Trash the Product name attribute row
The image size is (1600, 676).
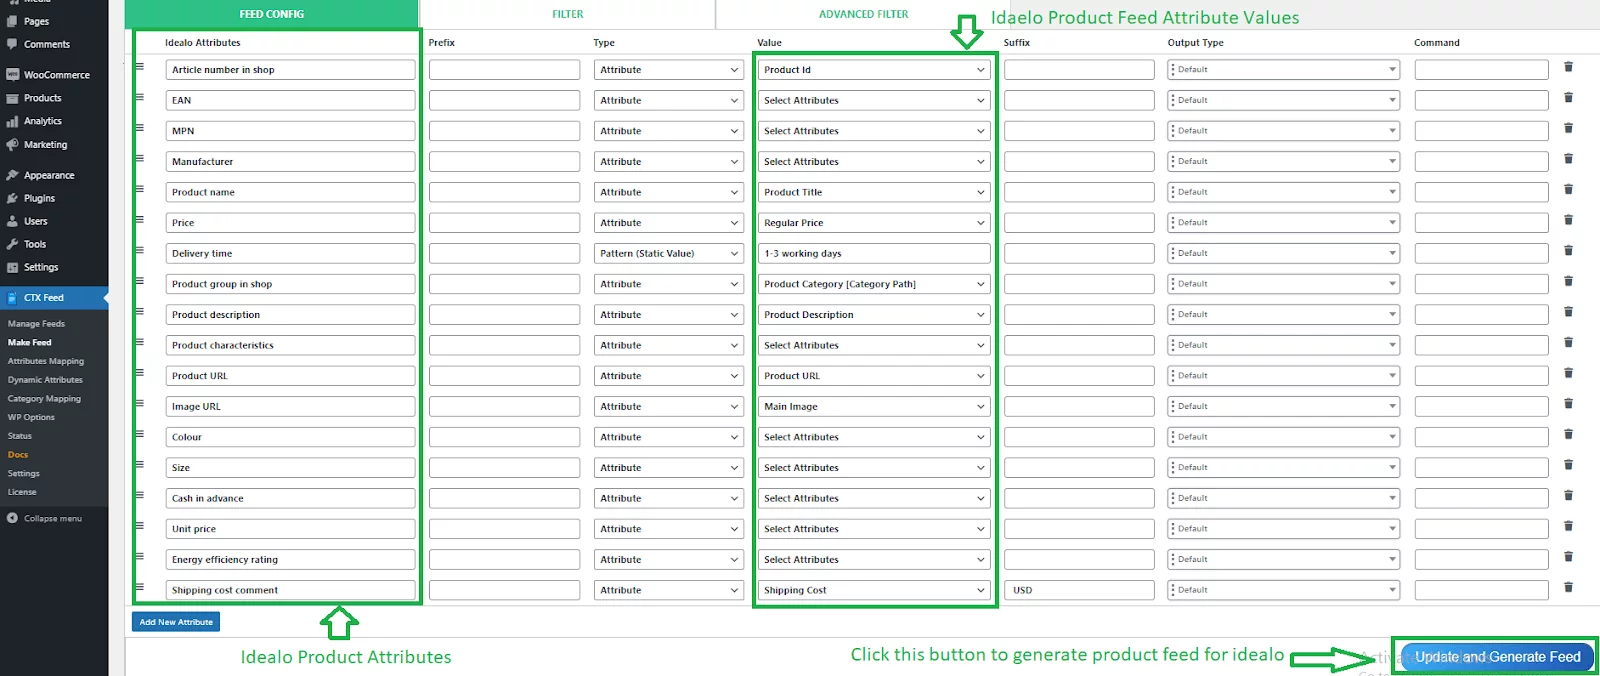tap(1568, 189)
